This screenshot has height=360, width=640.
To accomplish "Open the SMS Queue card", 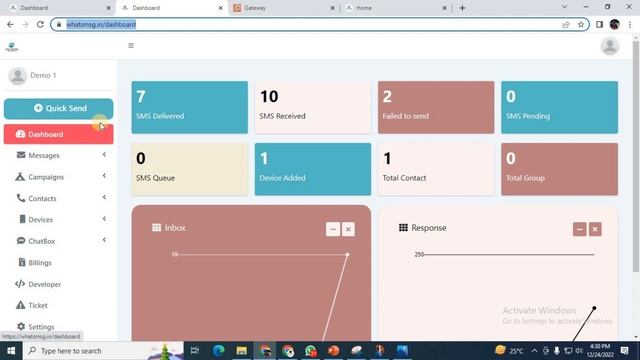I will (189, 169).
